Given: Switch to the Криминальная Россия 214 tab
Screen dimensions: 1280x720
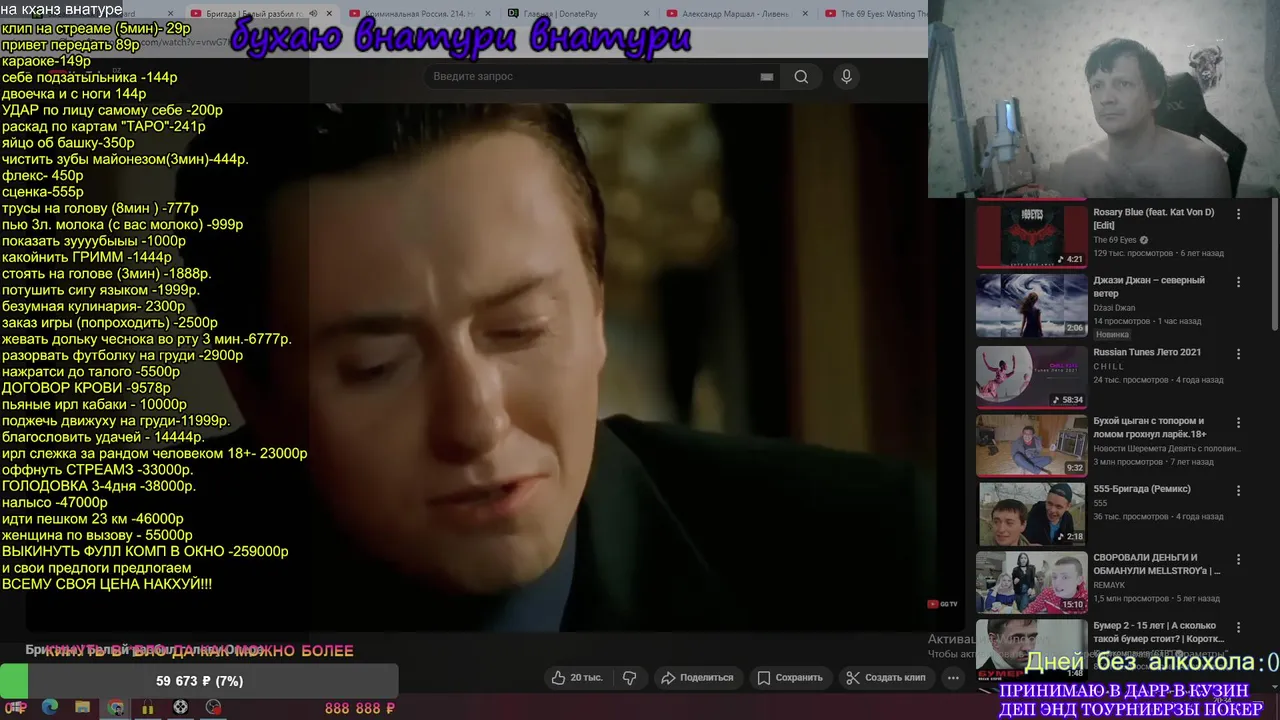Looking at the screenshot, I should [420, 14].
